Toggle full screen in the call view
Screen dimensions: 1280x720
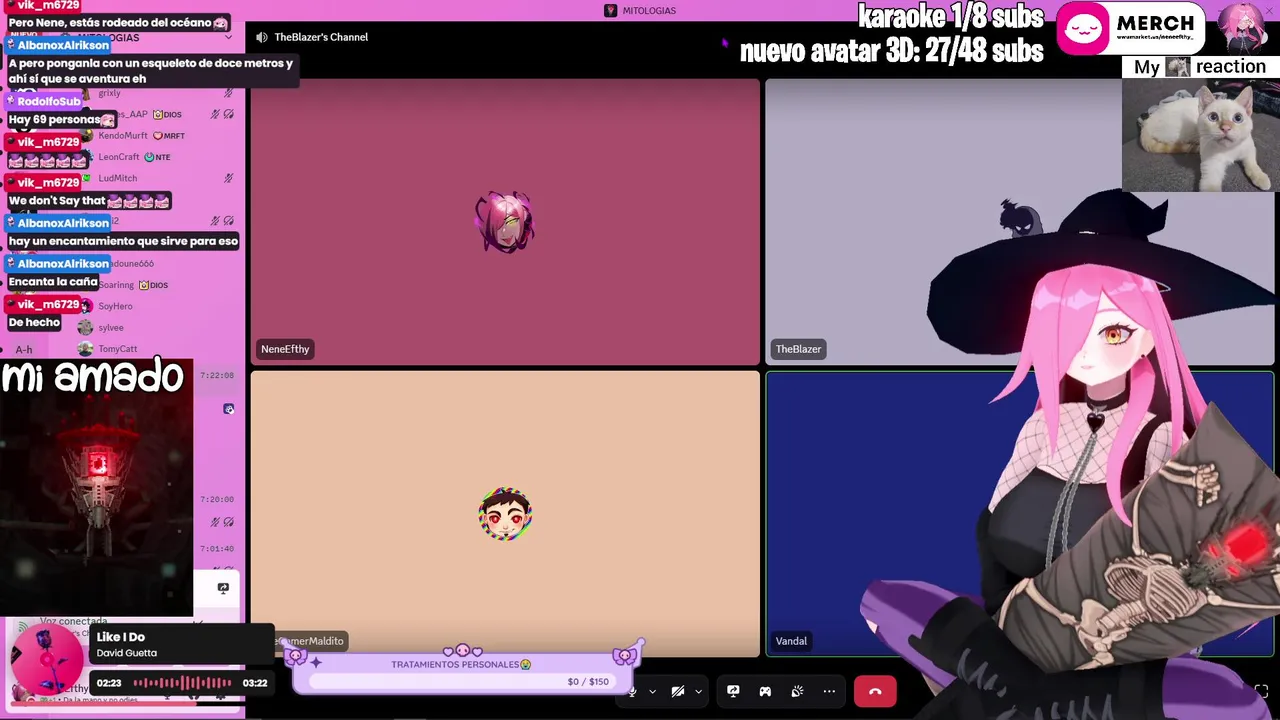(x=1262, y=691)
